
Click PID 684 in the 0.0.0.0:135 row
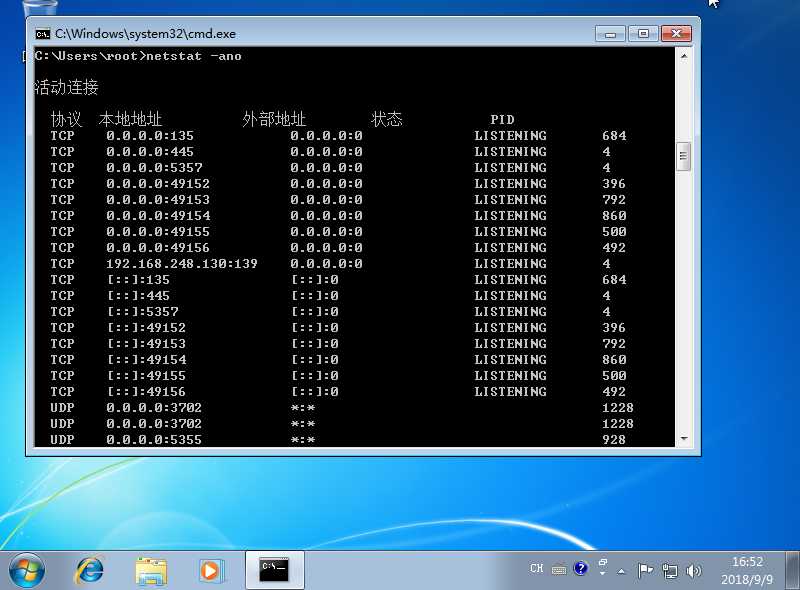coord(614,136)
